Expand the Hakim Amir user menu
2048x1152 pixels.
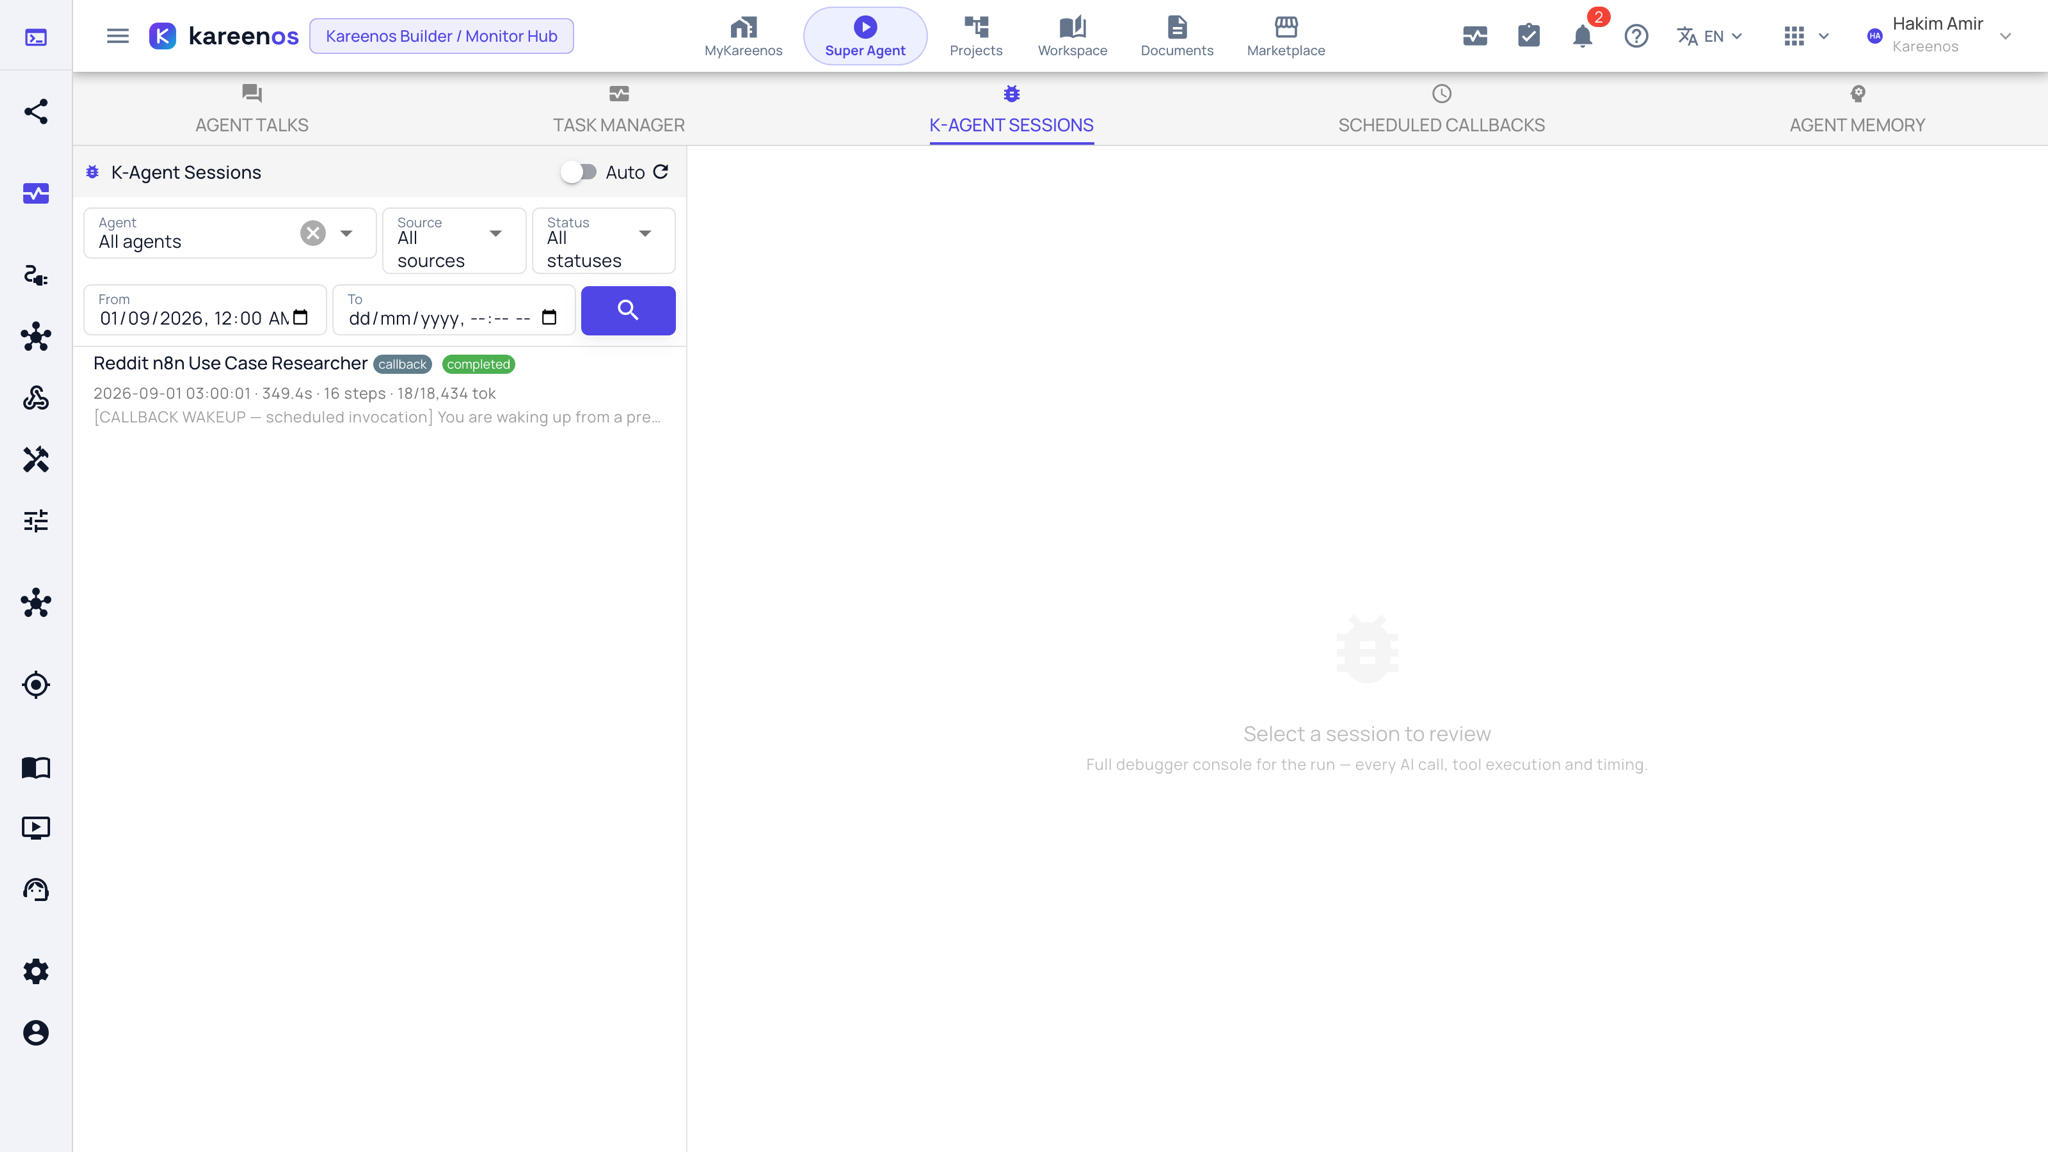1939,35
